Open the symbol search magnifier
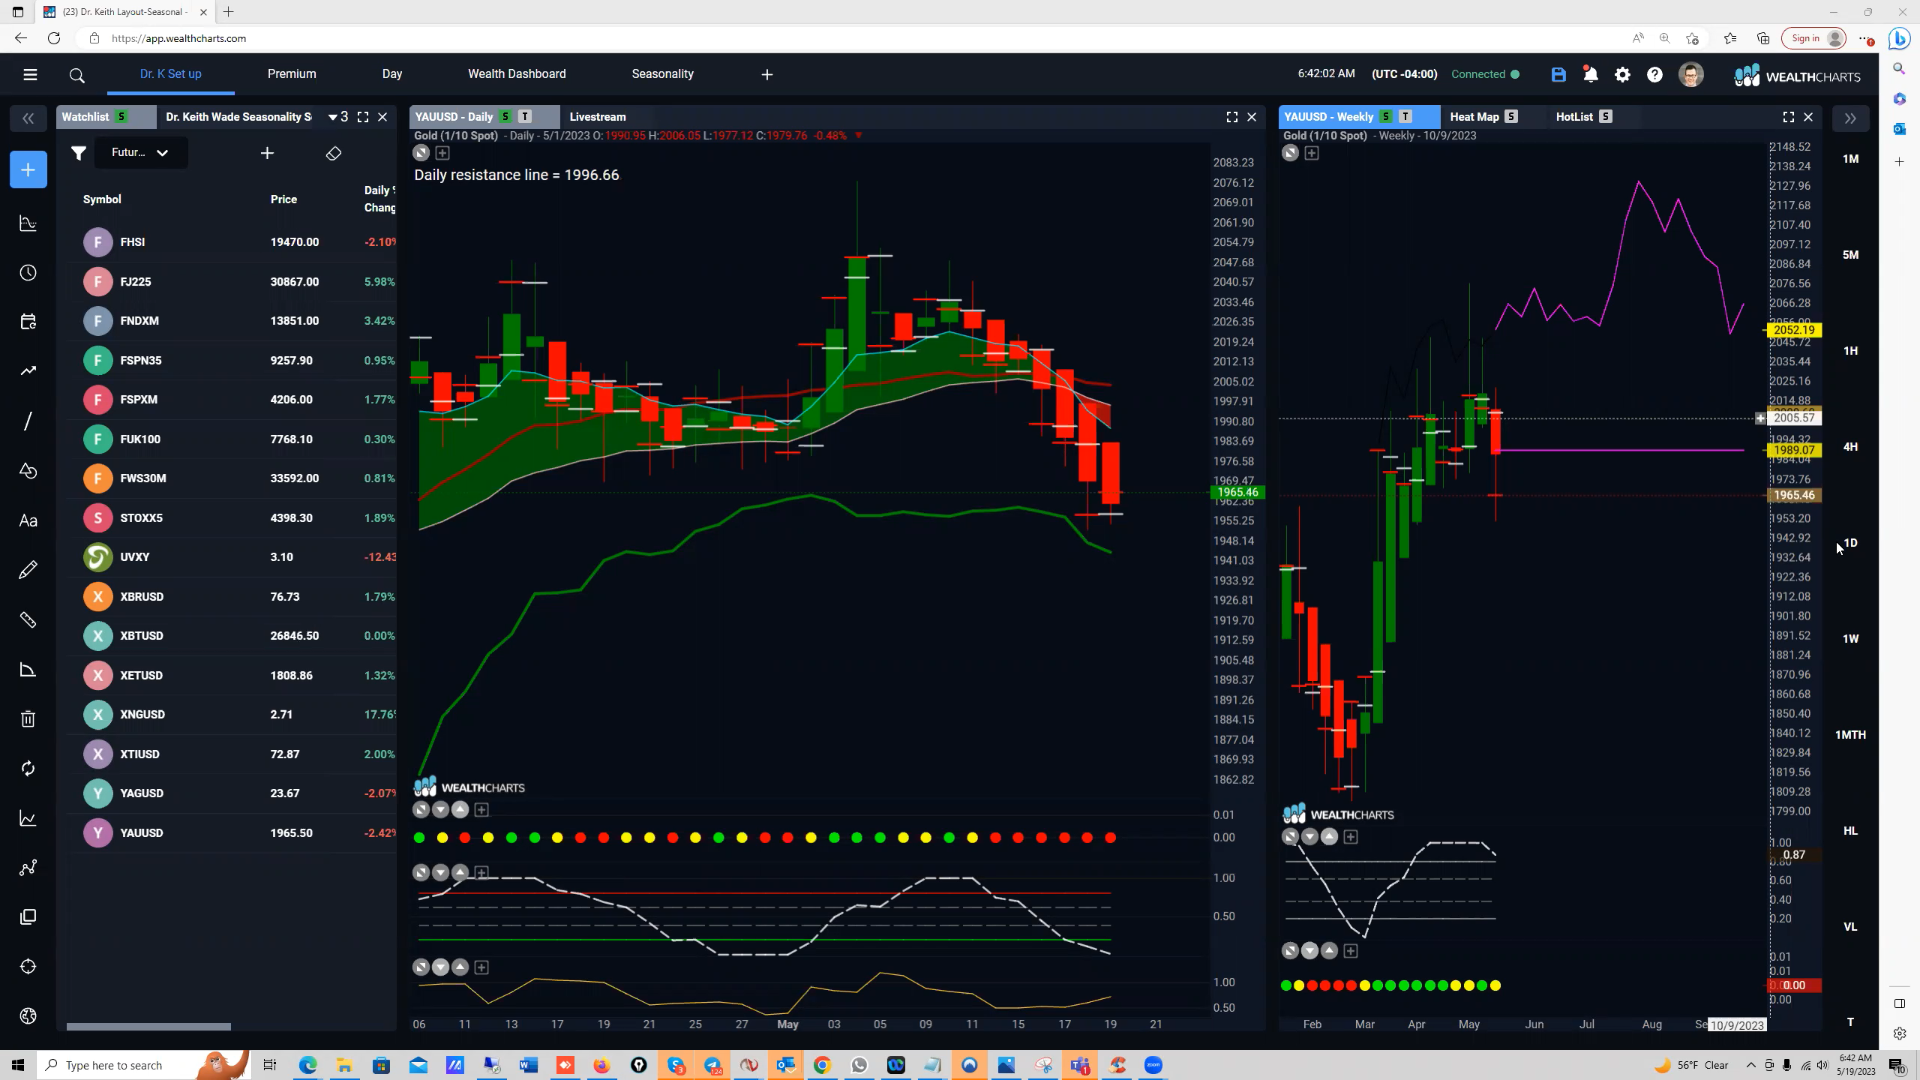Viewport: 1920px width, 1080px height. tap(77, 75)
